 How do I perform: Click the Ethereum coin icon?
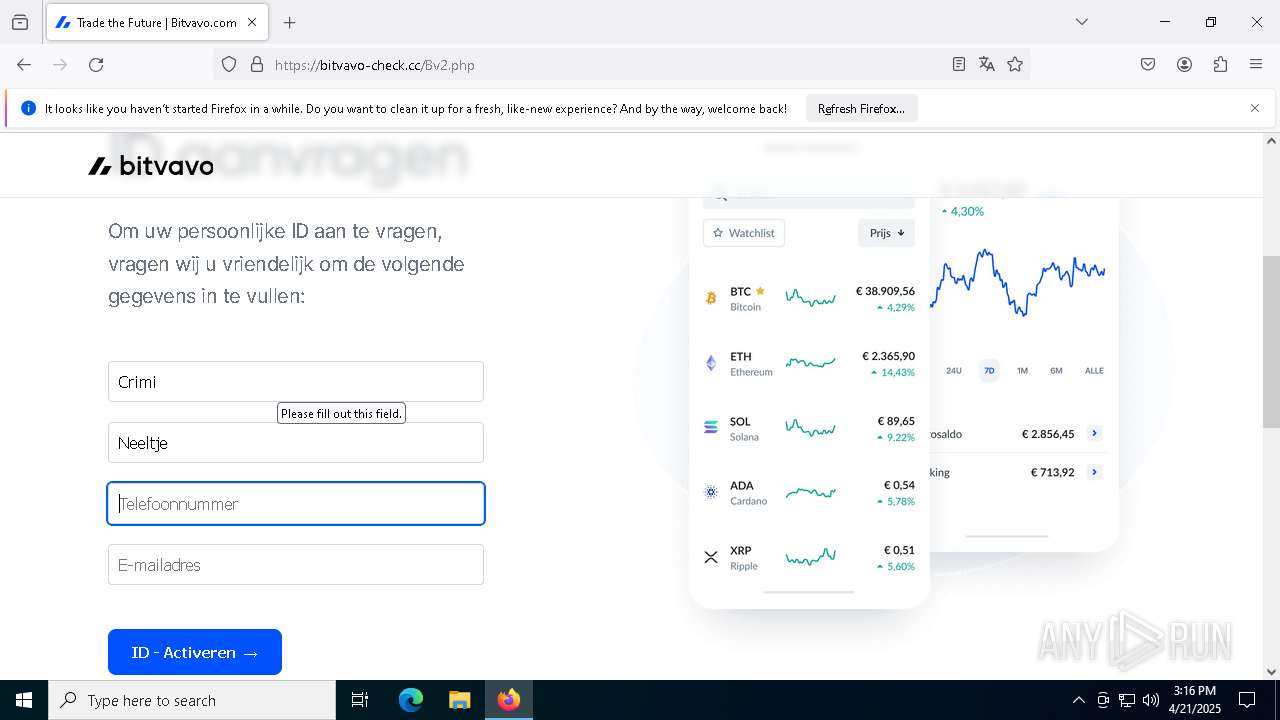click(711, 363)
